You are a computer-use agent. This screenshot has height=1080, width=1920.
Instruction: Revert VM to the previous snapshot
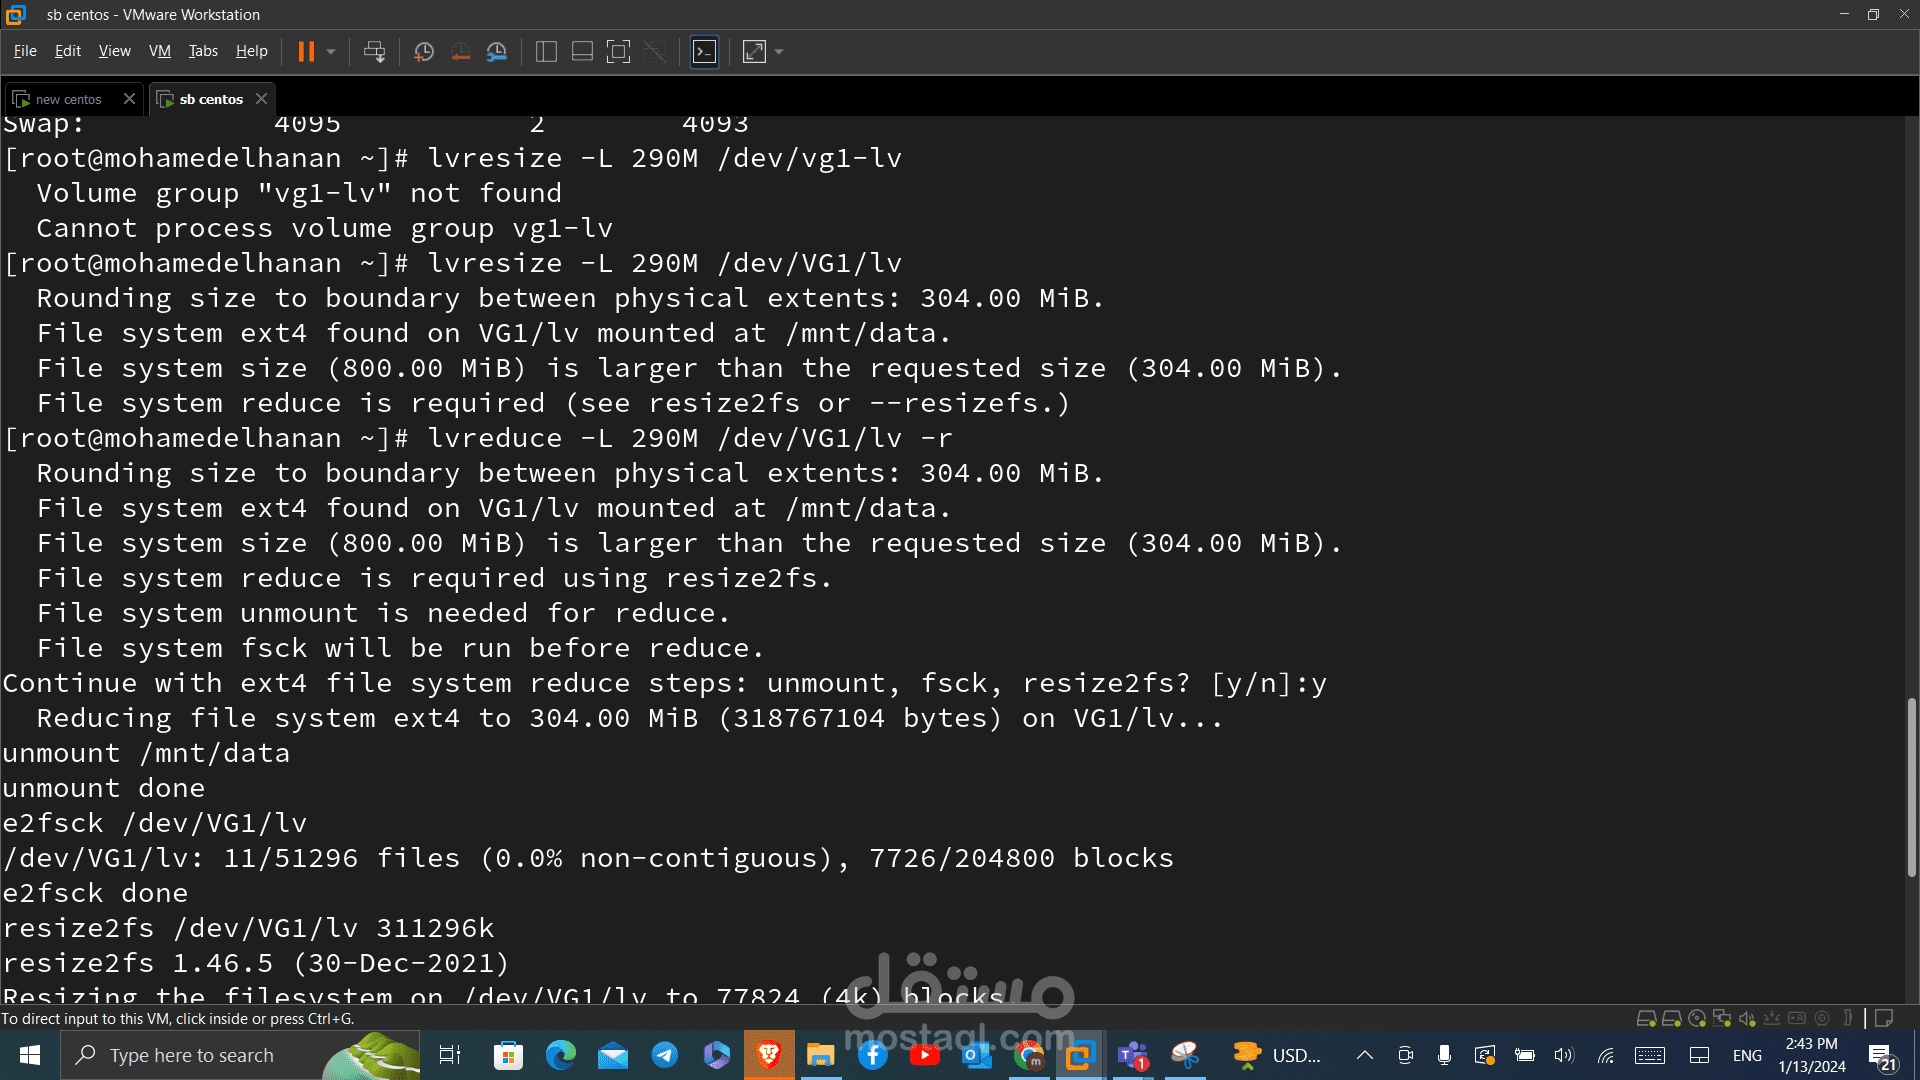pos(460,52)
